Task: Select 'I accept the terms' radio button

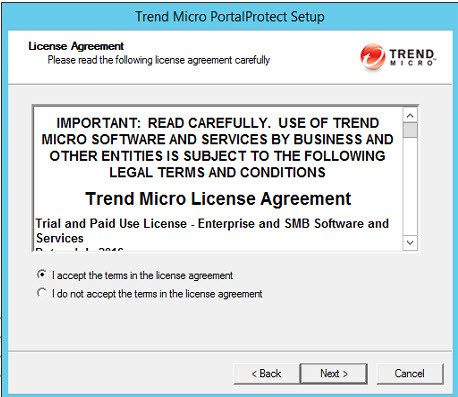Action: 42,275
